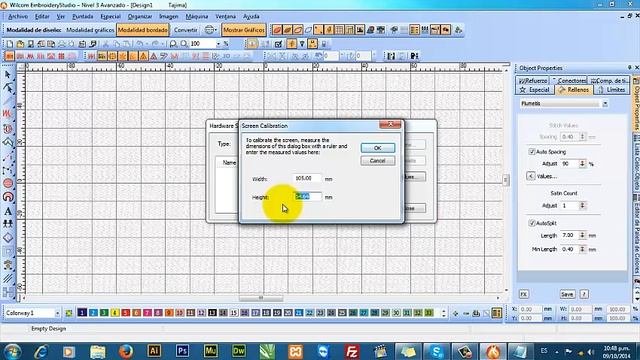
Task: Open FileZilla from the taskbar
Action: (x=351, y=351)
